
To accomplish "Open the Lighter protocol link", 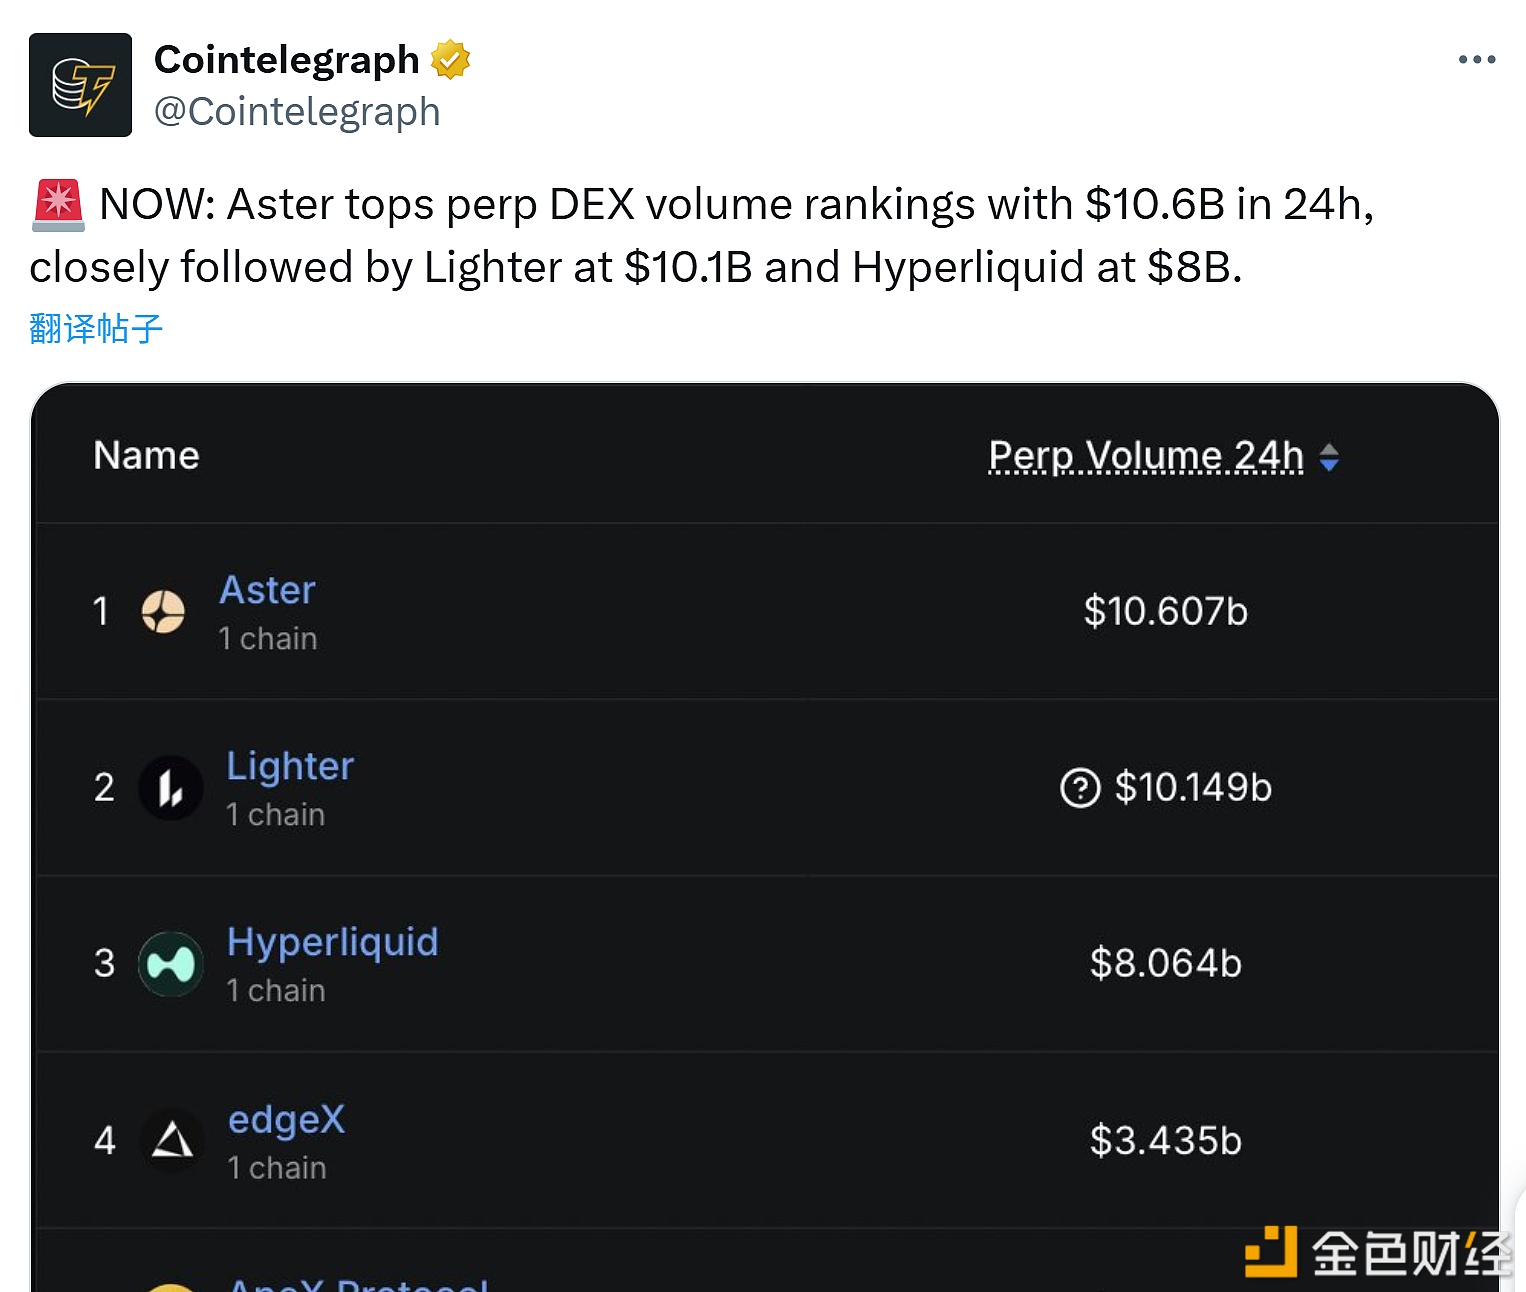I will pyautogui.click(x=290, y=766).
